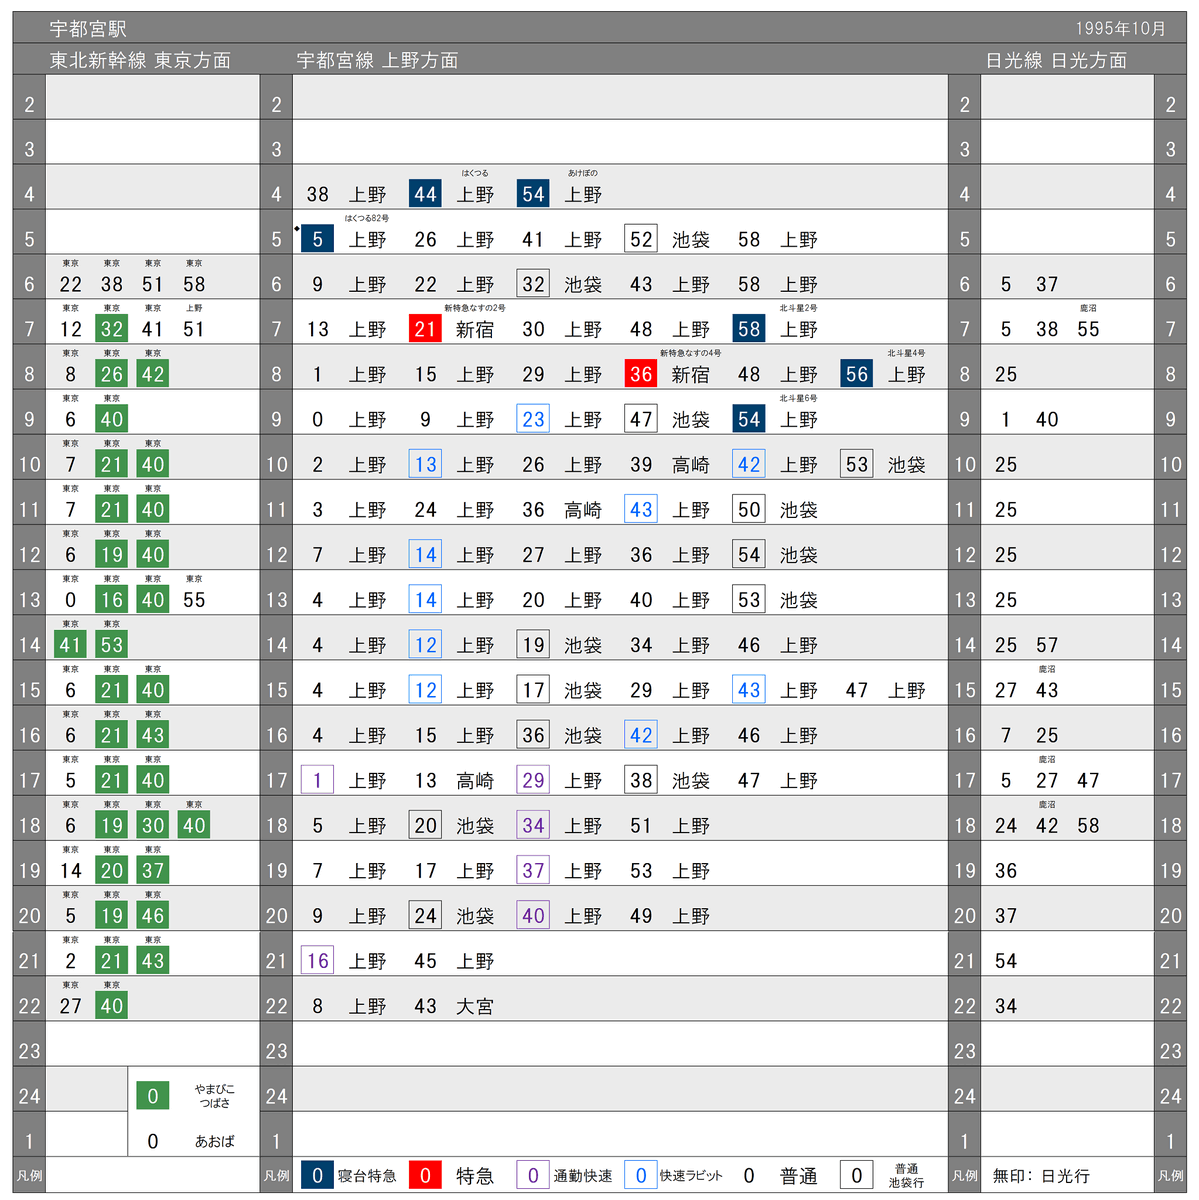Click the Nikko line 54 at 21時
Screen dimensions: 1199x1200
pyautogui.click(x=1006, y=961)
